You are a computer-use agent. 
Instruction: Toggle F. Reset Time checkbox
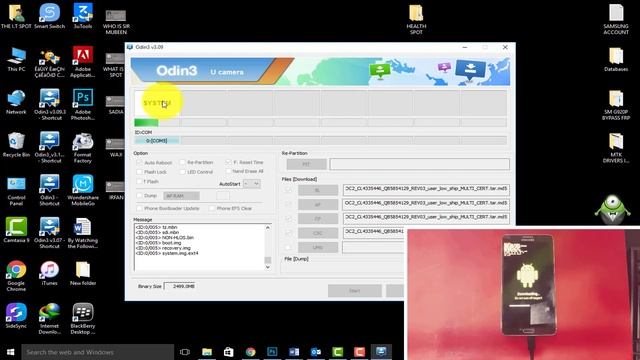pos(228,162)
